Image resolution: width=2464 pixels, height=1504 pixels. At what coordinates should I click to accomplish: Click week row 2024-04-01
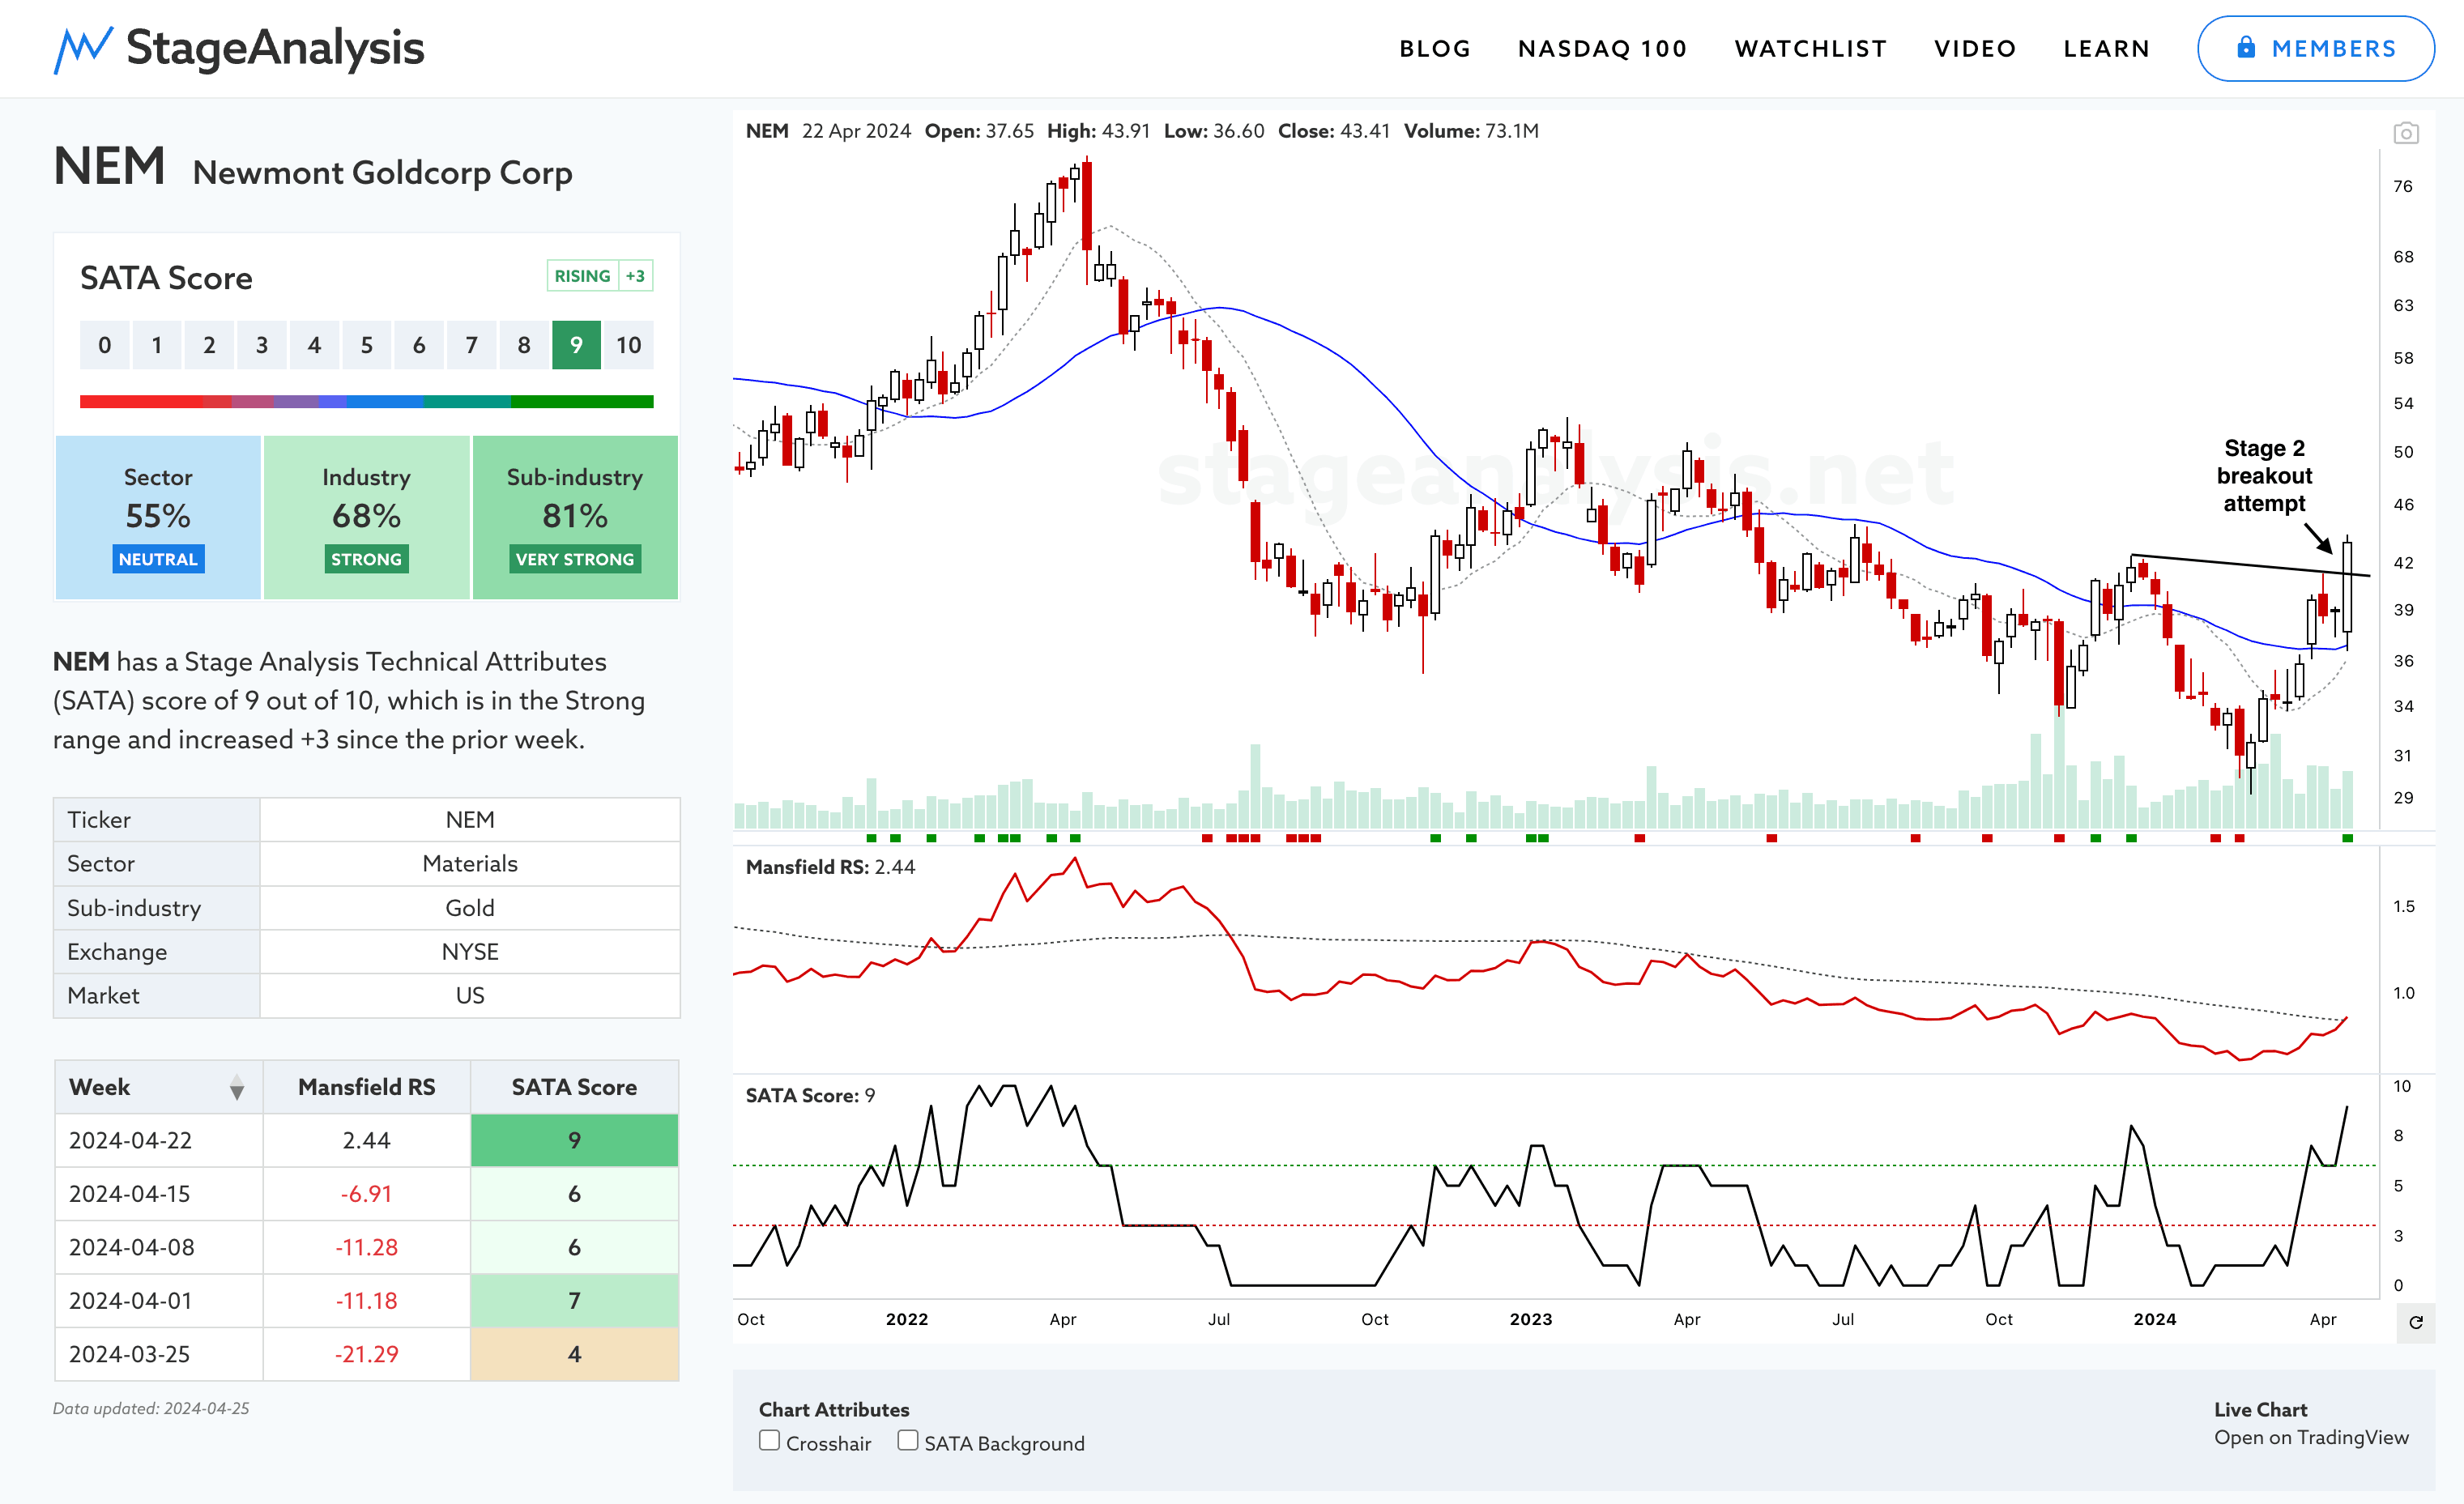point(366,1301)
